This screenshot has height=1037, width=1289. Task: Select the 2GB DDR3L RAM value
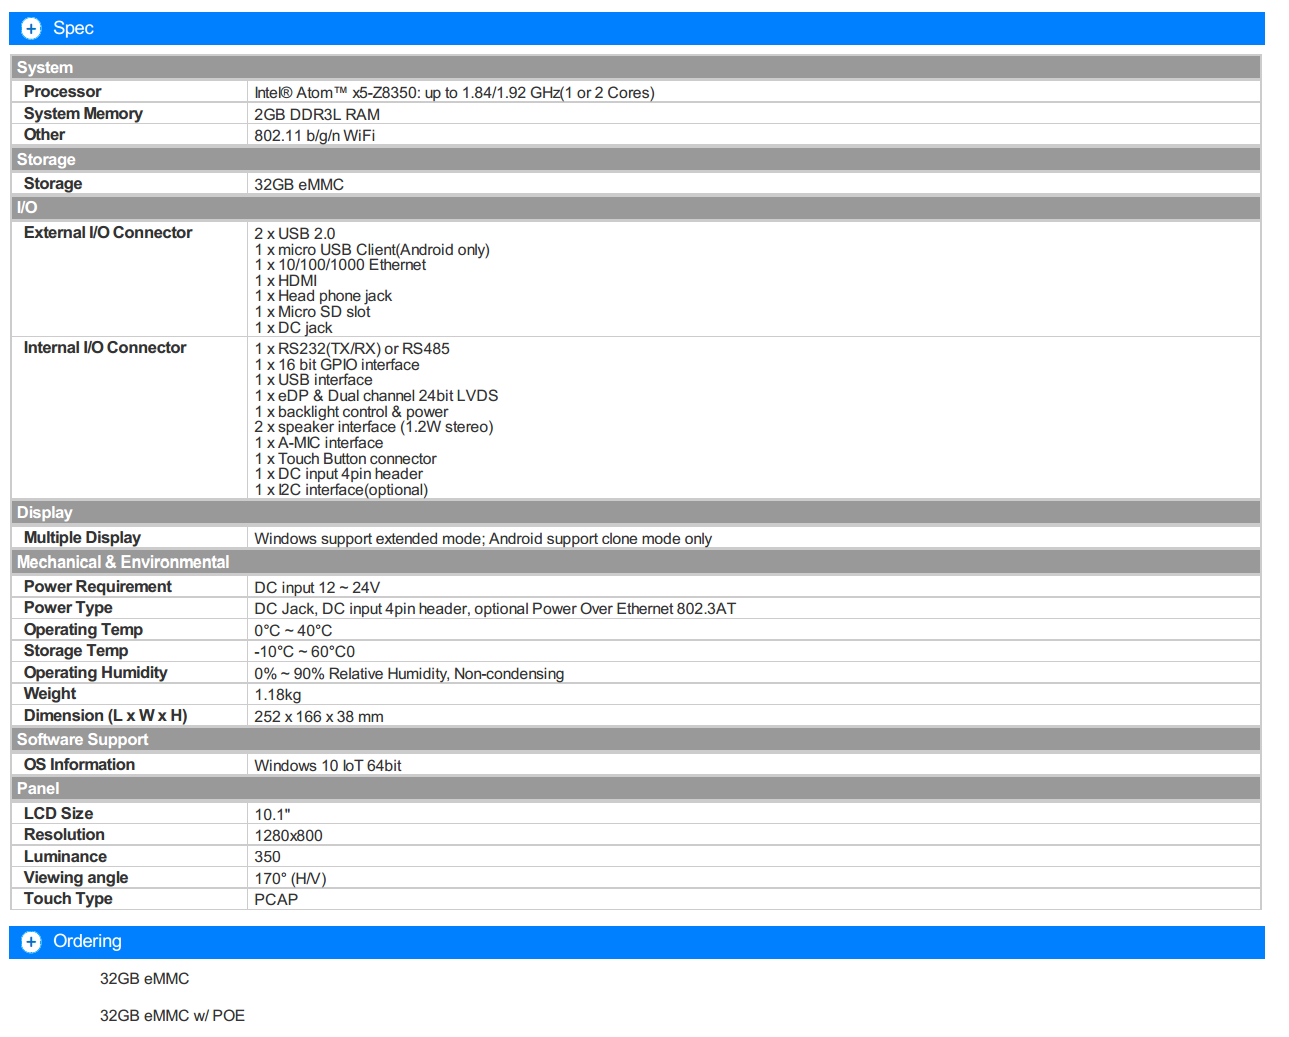pos(316,115)
